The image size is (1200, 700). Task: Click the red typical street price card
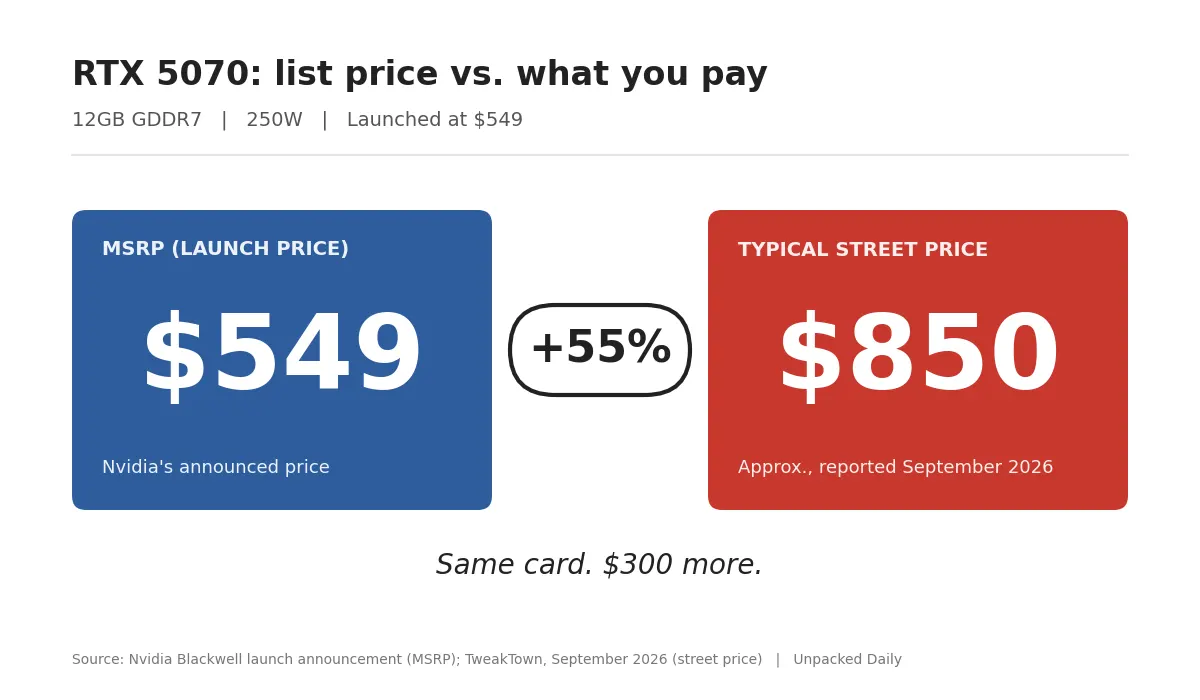[918, 360]
